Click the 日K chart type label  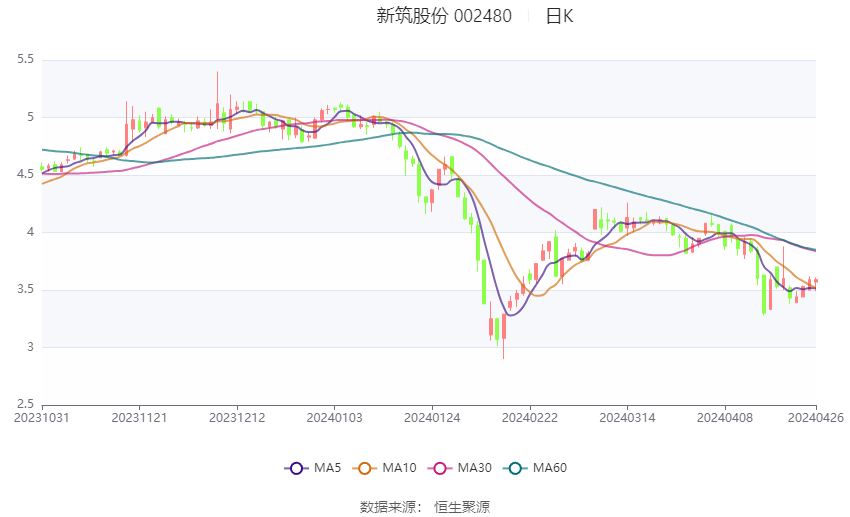(559, 16)
